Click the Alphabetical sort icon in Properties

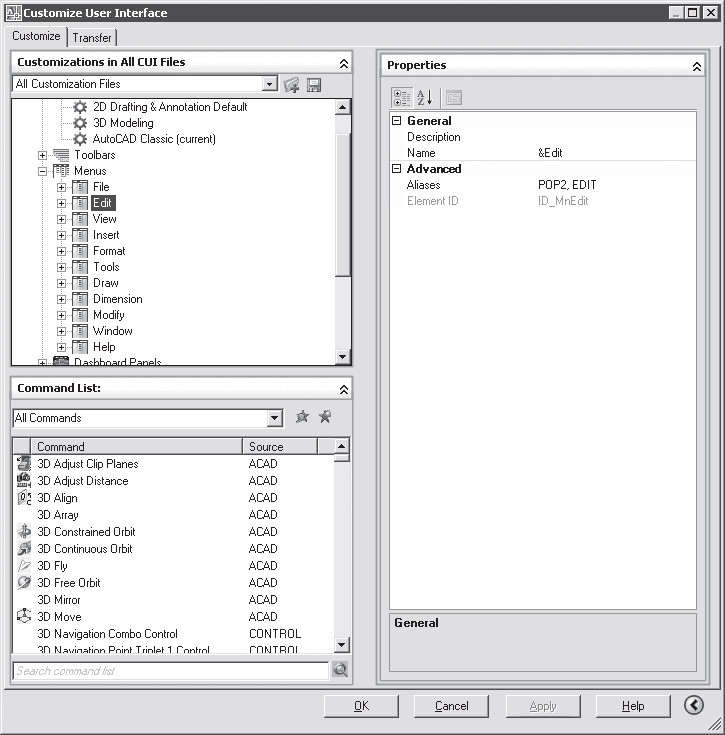click(424, 97)
